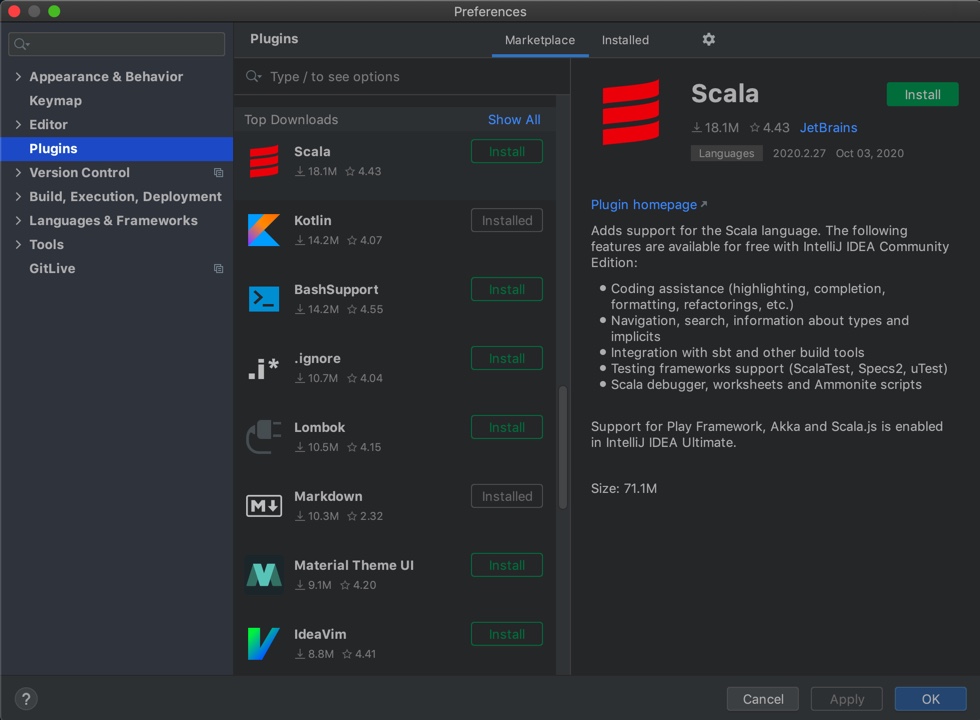Install the Material Theme UI plugin

tap(506, 565)
